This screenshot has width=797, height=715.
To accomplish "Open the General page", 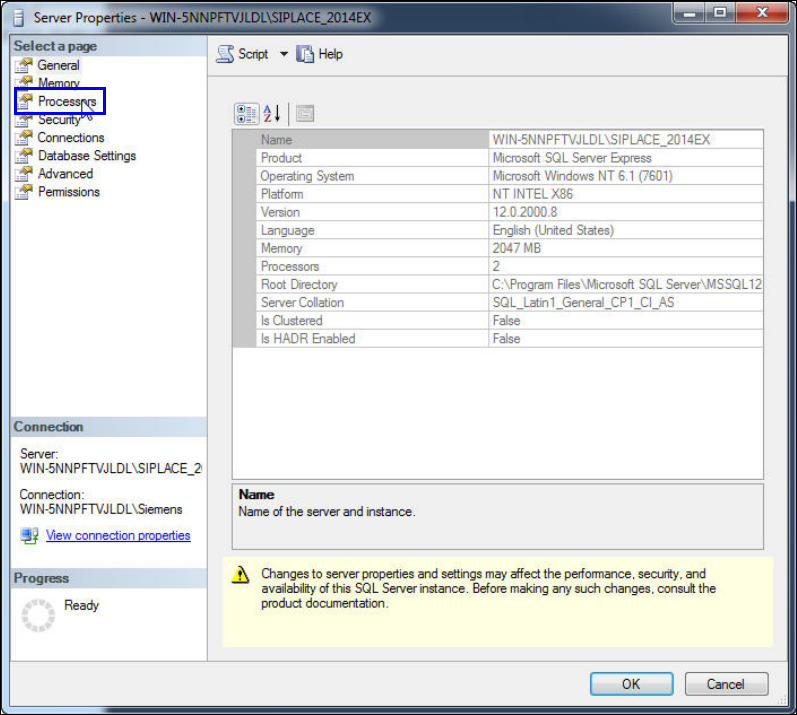I will pyautogui.click(x=58, y=66).
